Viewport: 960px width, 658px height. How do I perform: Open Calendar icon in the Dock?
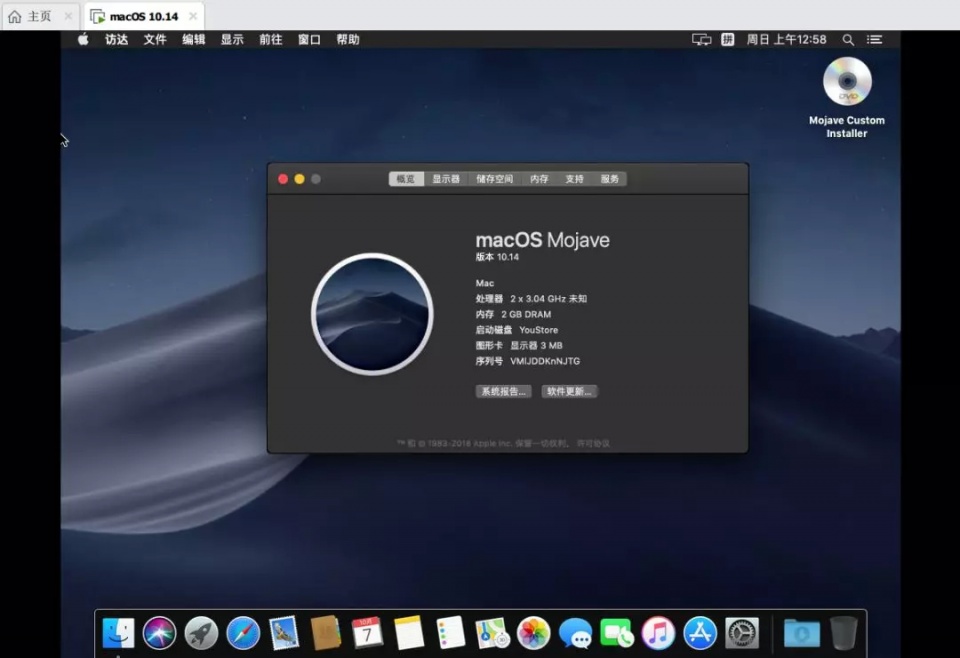[367, 632]
